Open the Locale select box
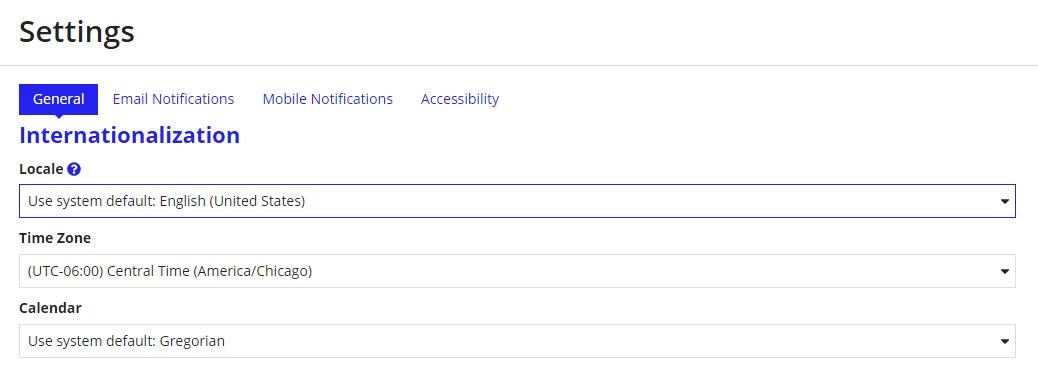Viewport: 1038px width, 375px height. (517, 201)
